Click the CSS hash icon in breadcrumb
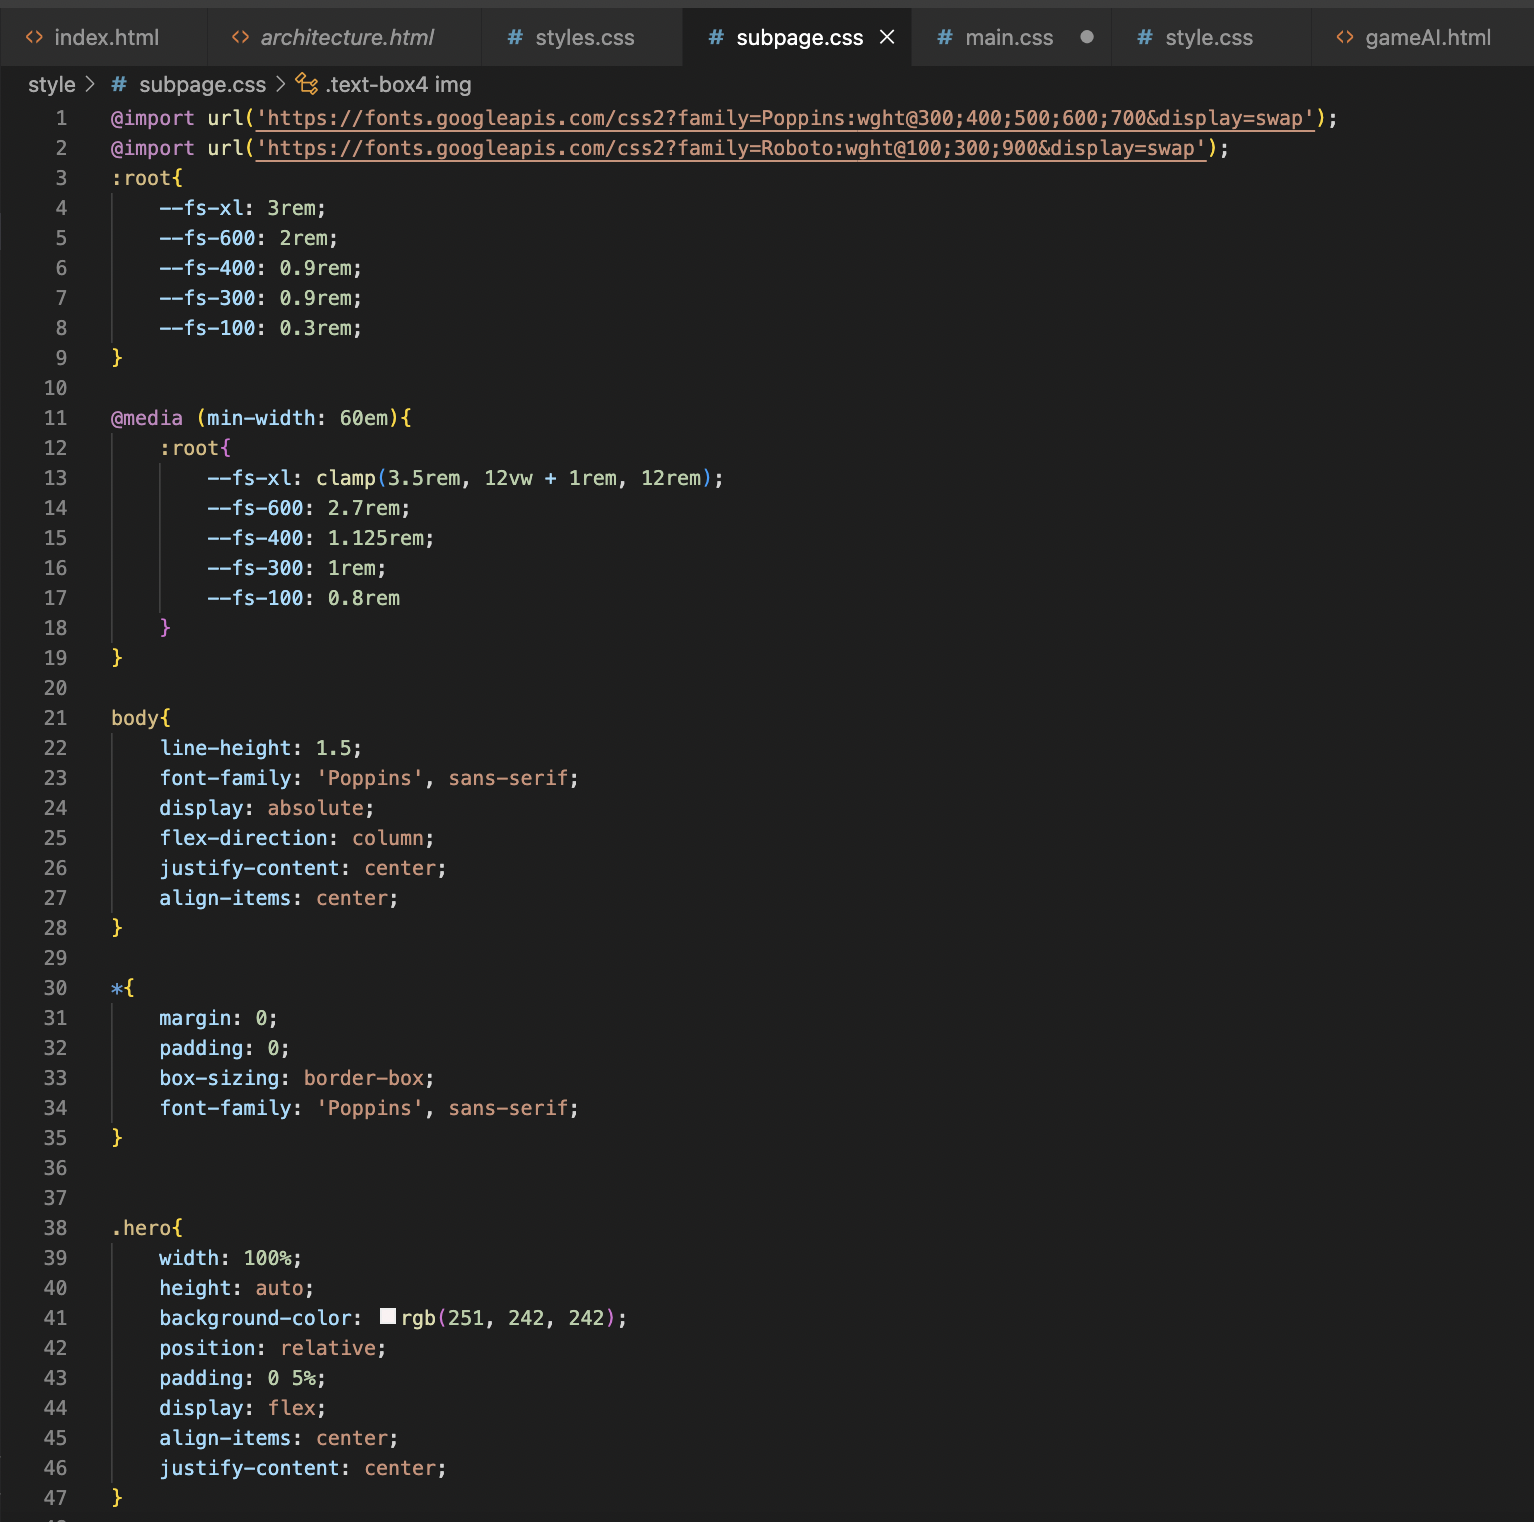 click(119, 85)
